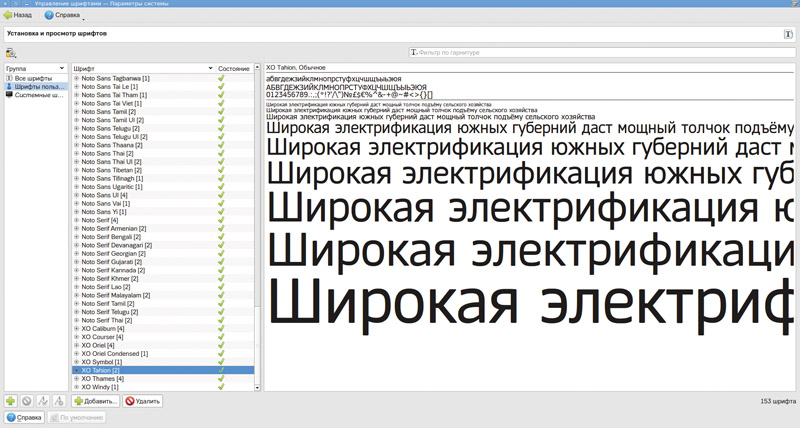The height and width of the screenshot is (428, 800).
Task: Select the Noto Sans Ugaritic [1] row
Action: (163, 187)
